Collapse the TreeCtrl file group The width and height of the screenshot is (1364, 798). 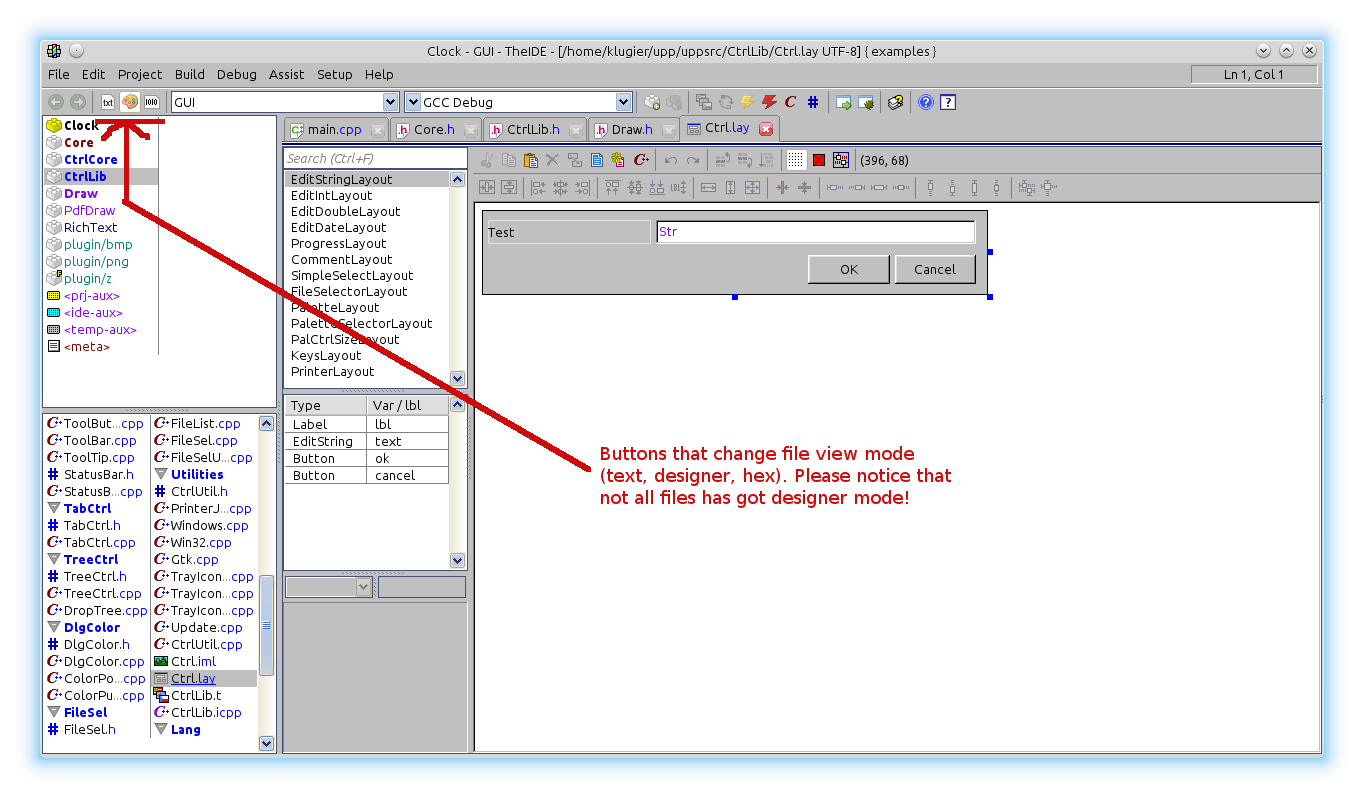click(x=54, y=560)
